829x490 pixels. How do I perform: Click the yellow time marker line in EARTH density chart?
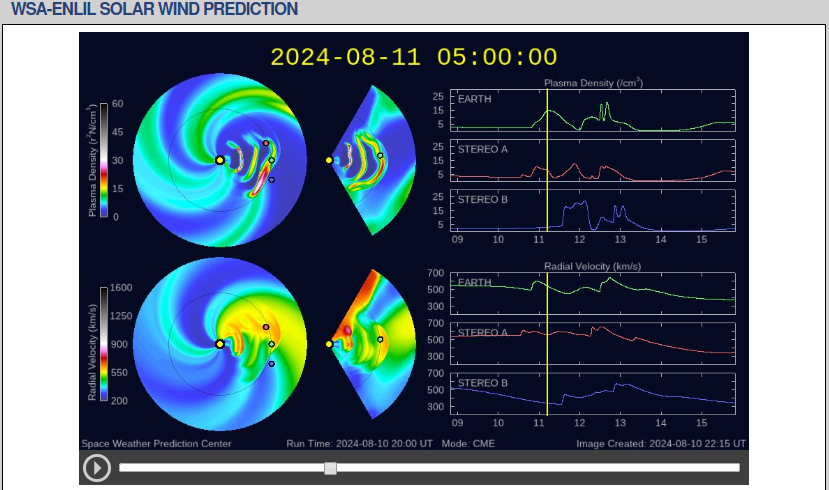[547, 110]
